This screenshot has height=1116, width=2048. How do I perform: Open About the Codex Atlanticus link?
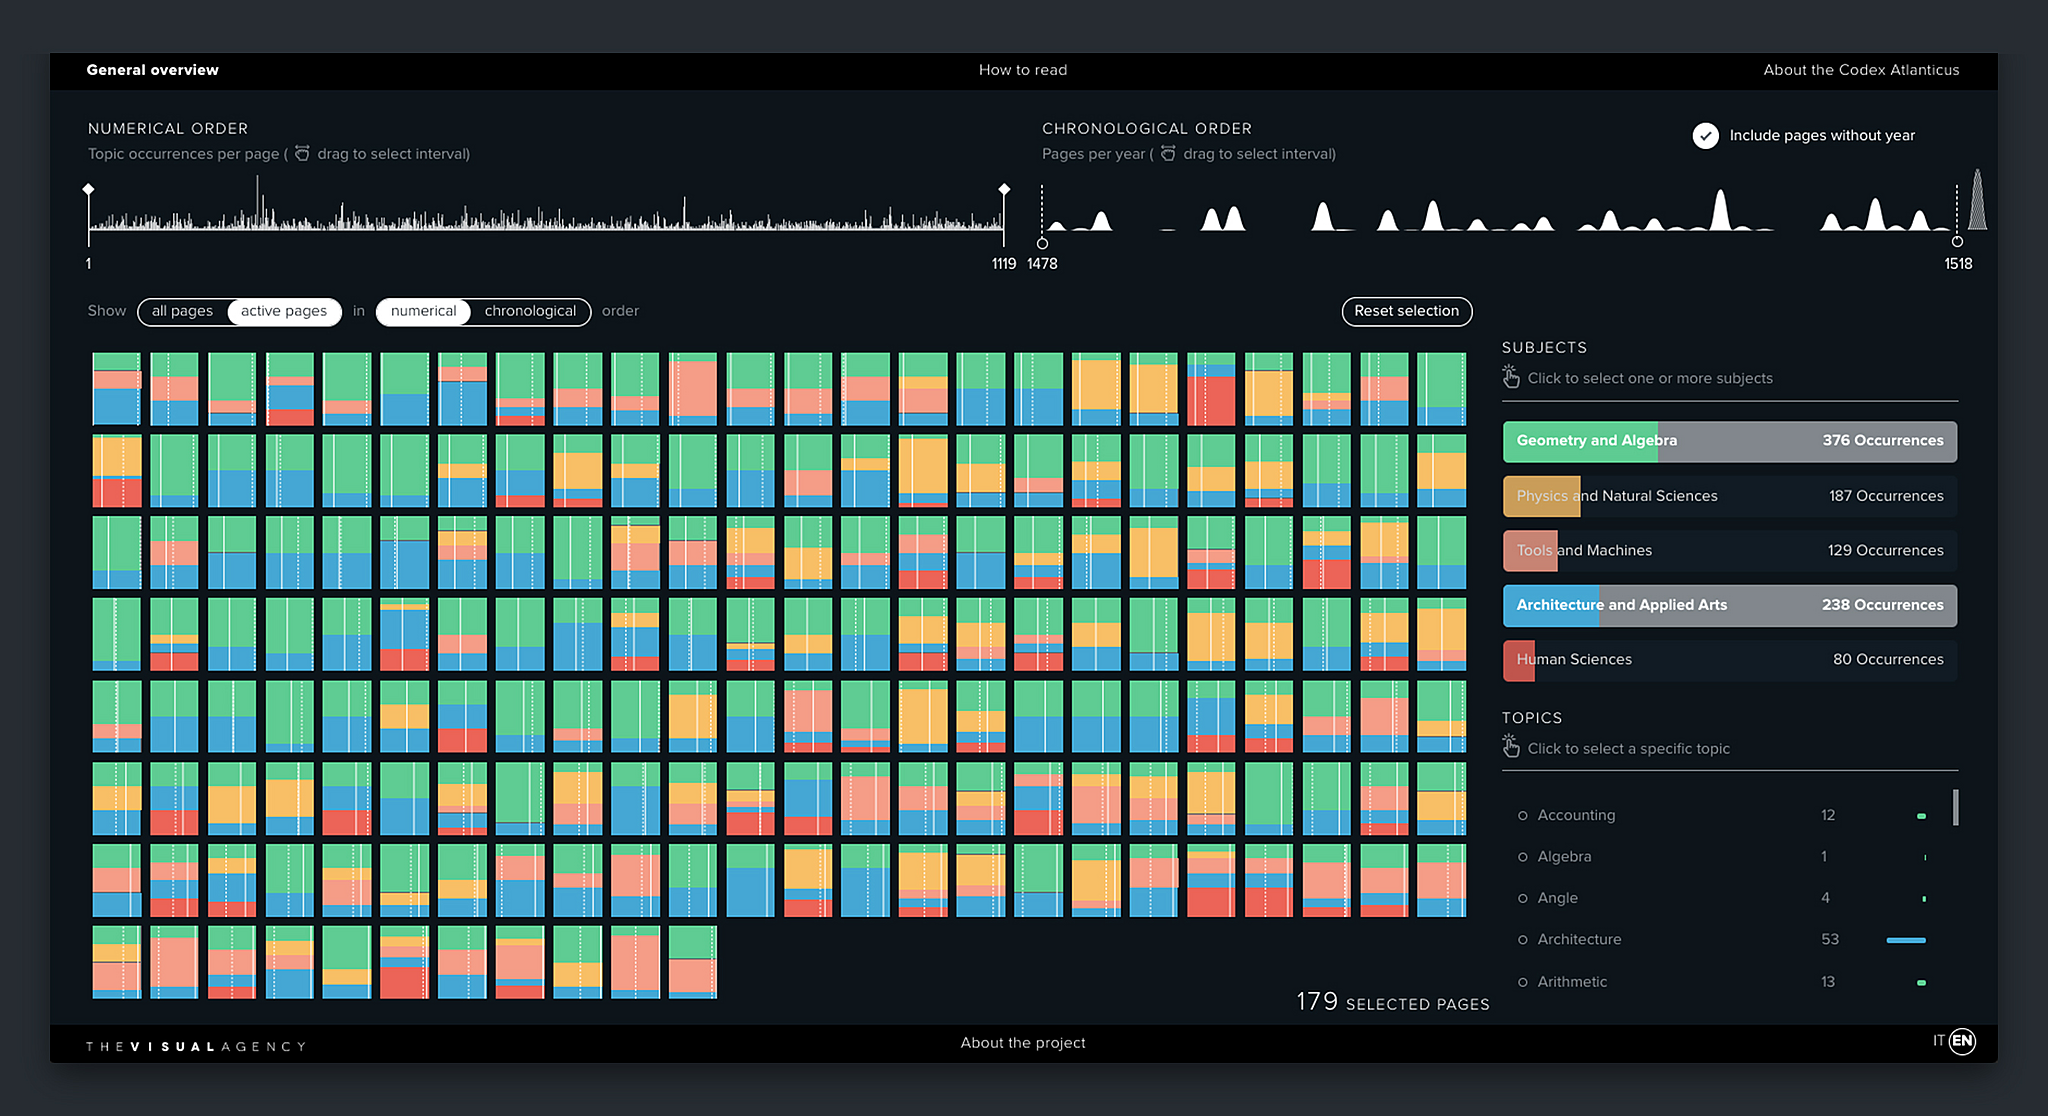pyautogui.click(x=1861, y=70)
